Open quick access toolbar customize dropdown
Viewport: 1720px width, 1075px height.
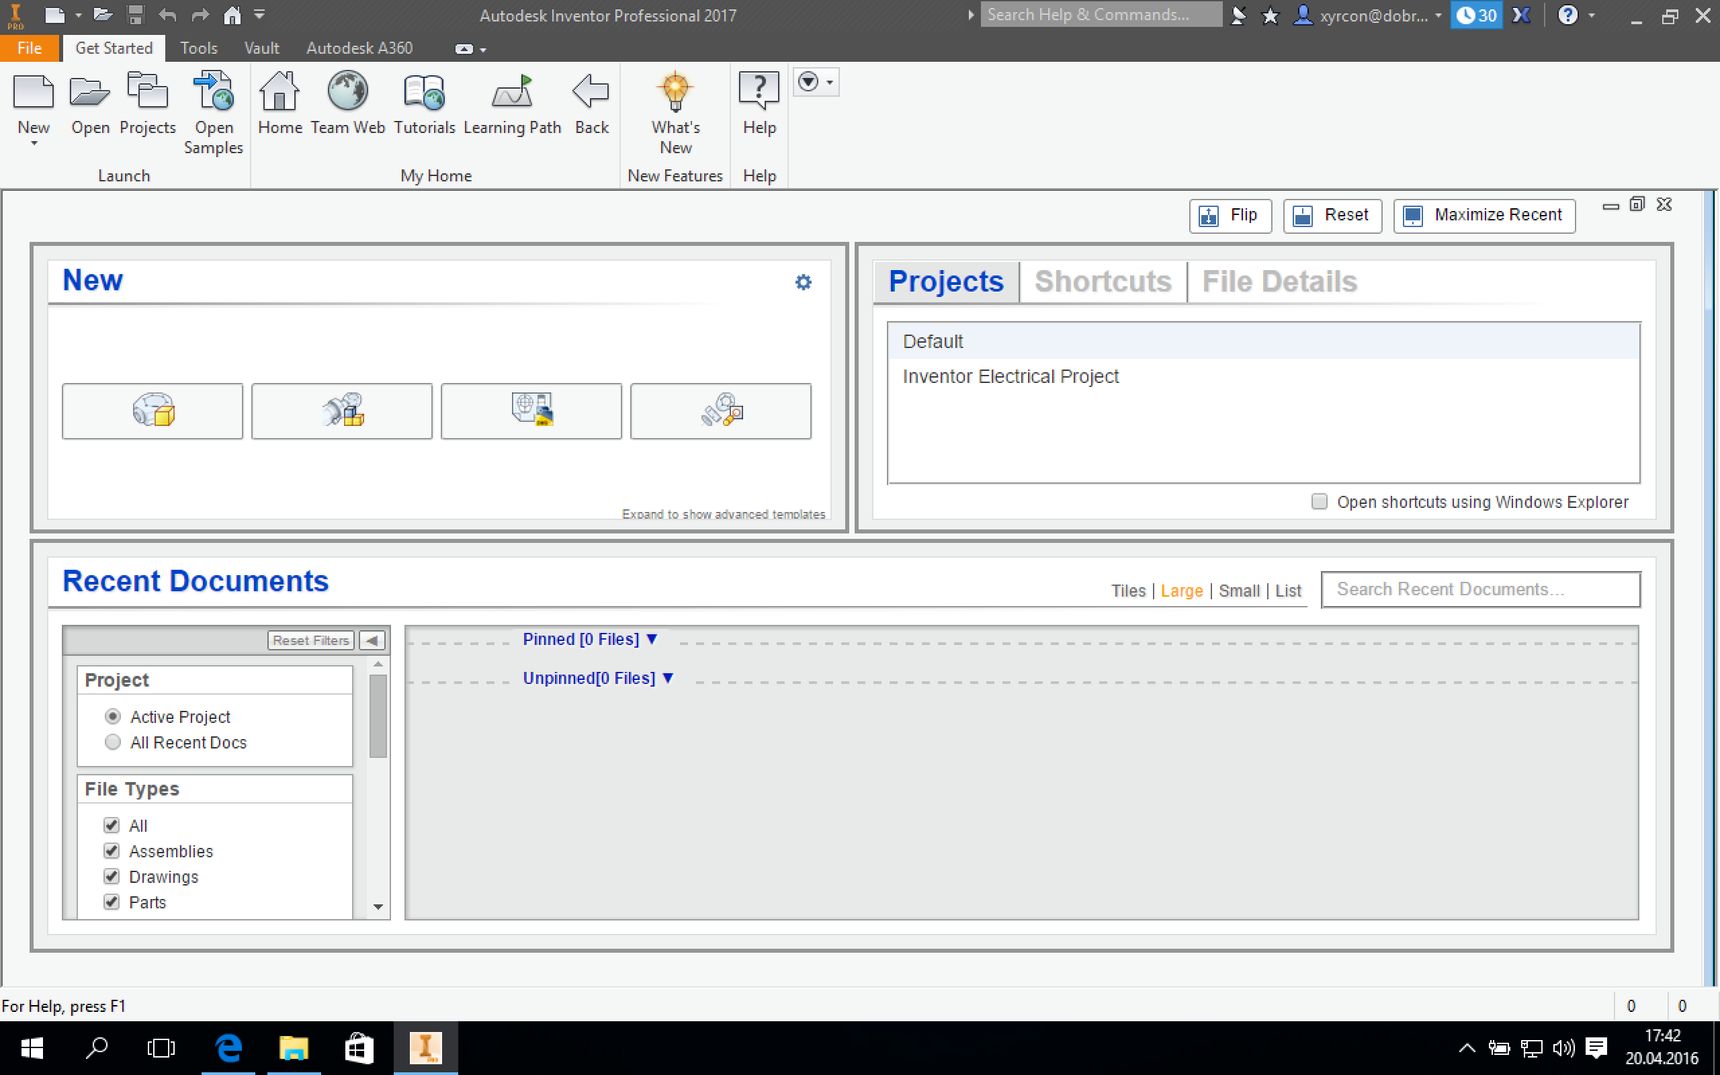tap(259, 15)
